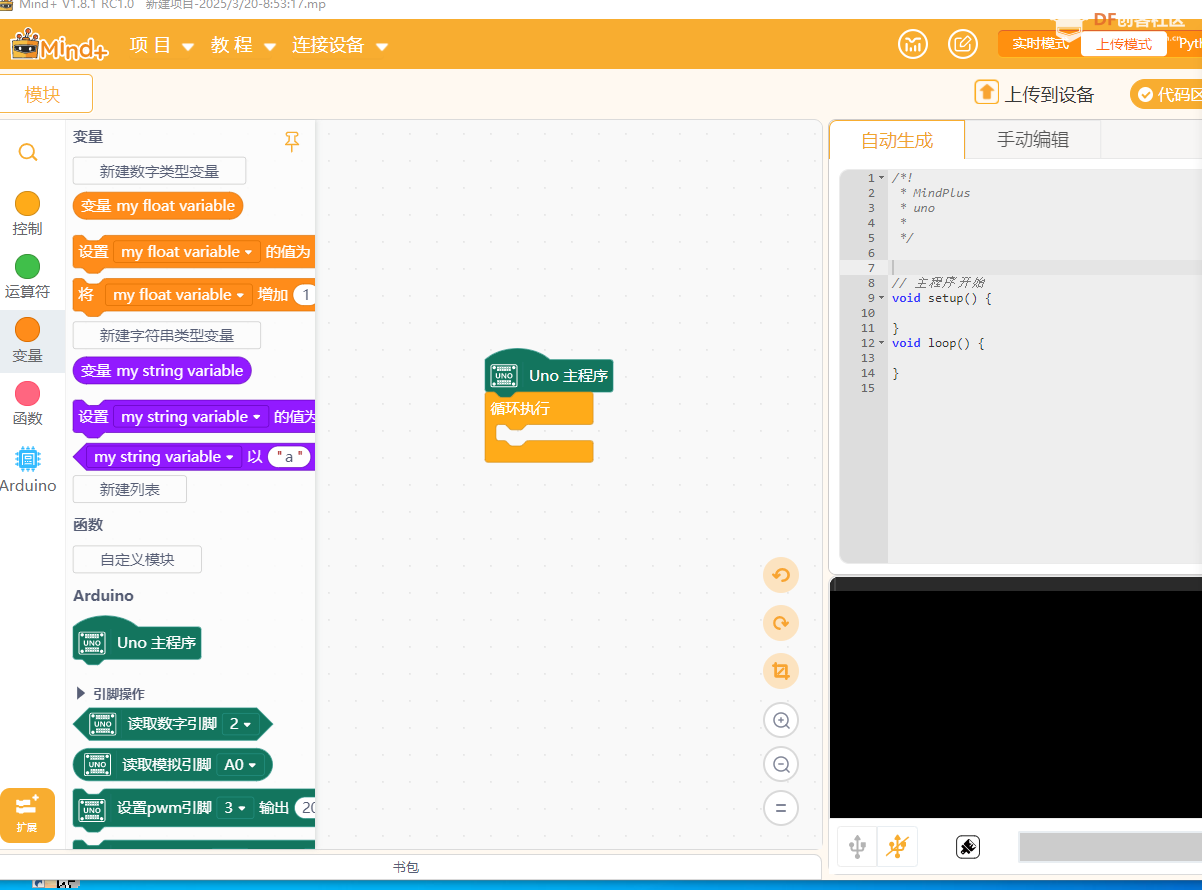Collapse code fold arrow at void setup line
1202x890 pixels.
coord(881,298)
